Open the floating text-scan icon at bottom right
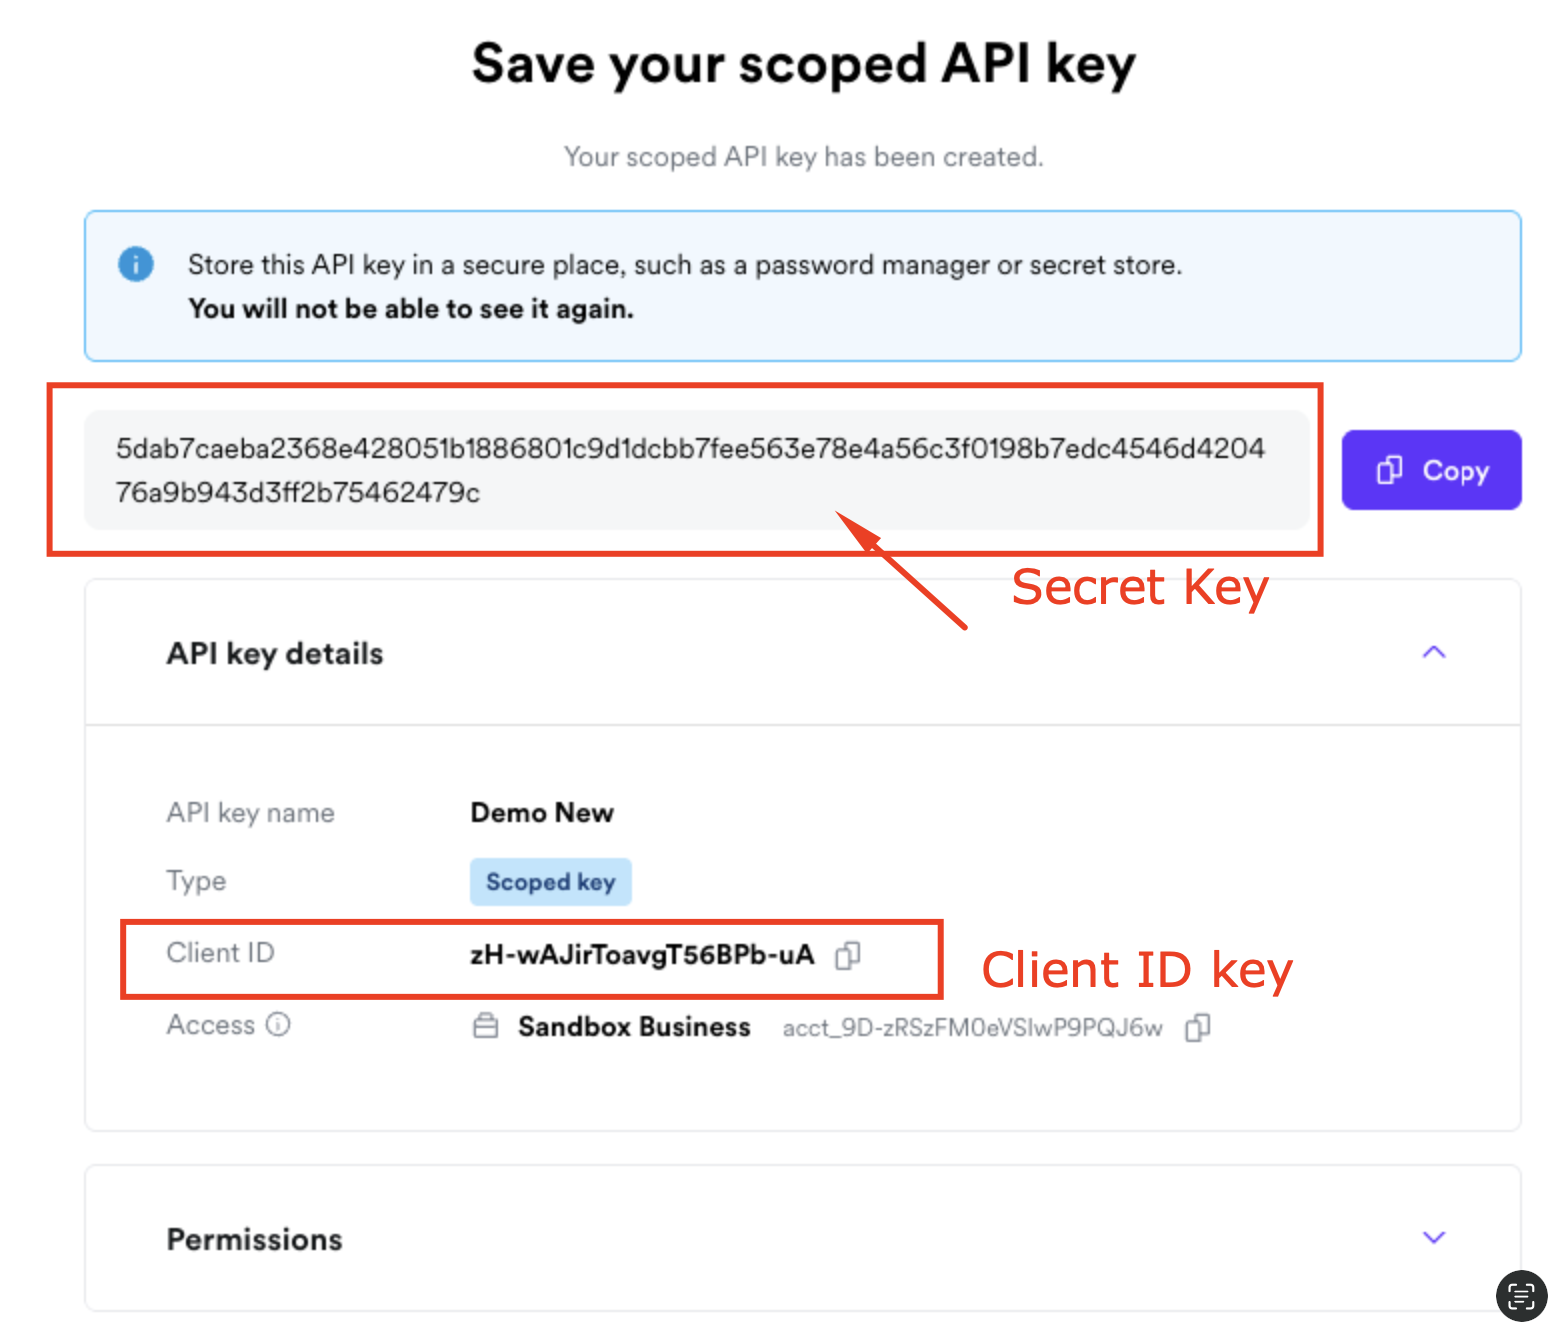1548x1326 pixels. point(1520,1296)
